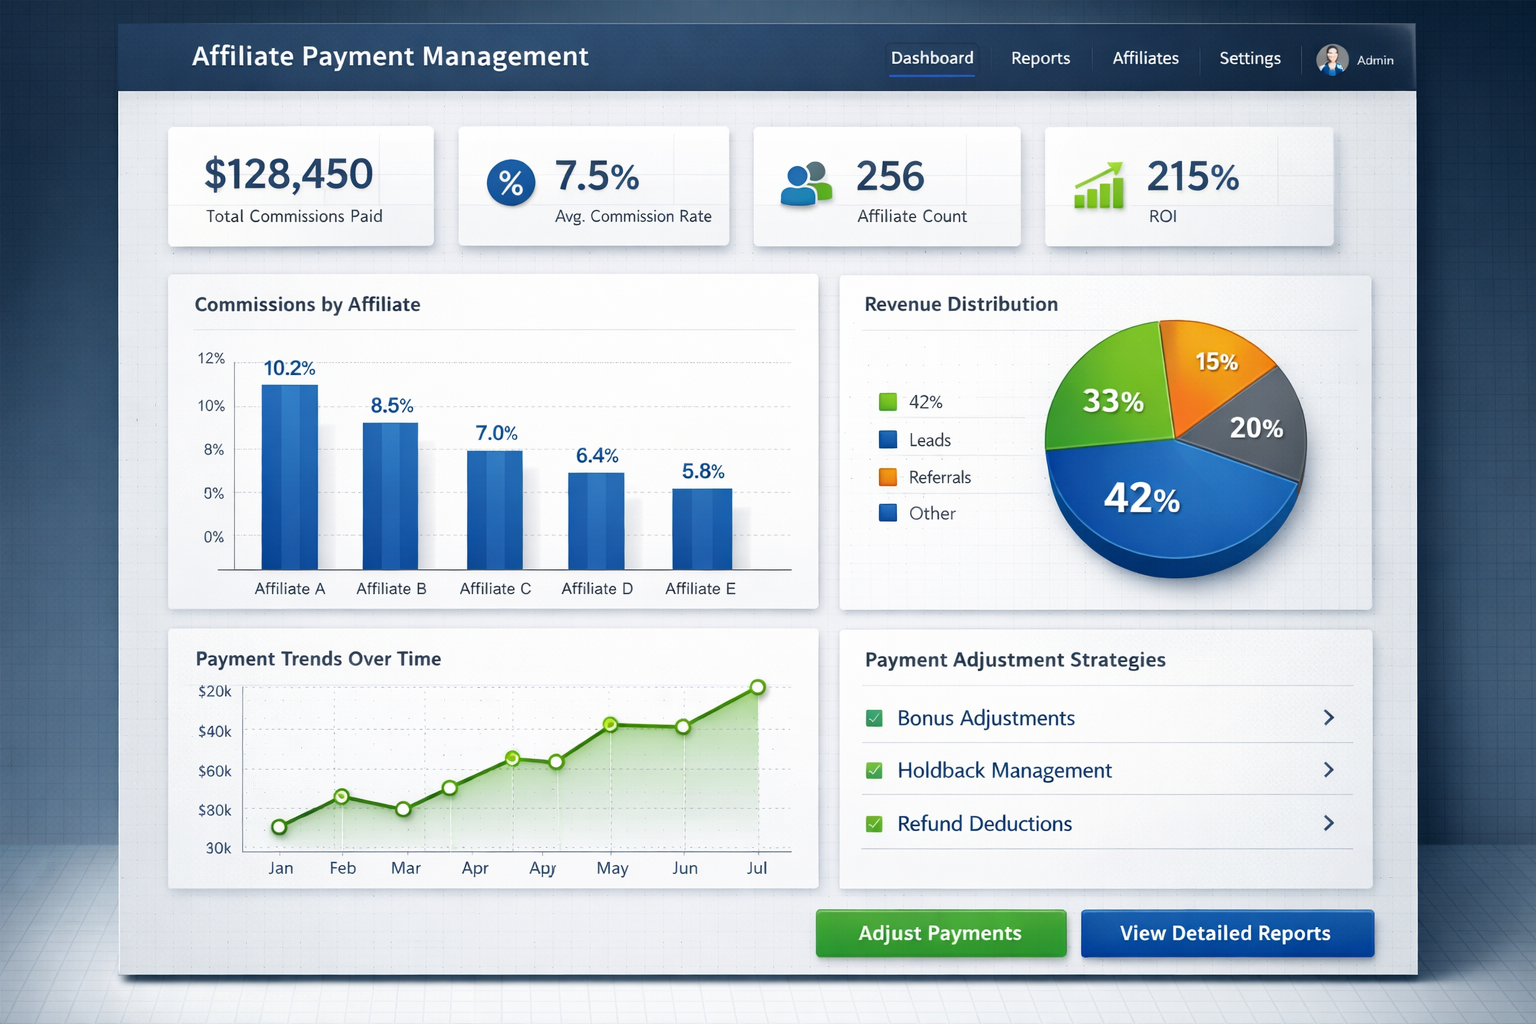Navigate to Settings
1536x1024 pixels.
(x=1249, y=58)
